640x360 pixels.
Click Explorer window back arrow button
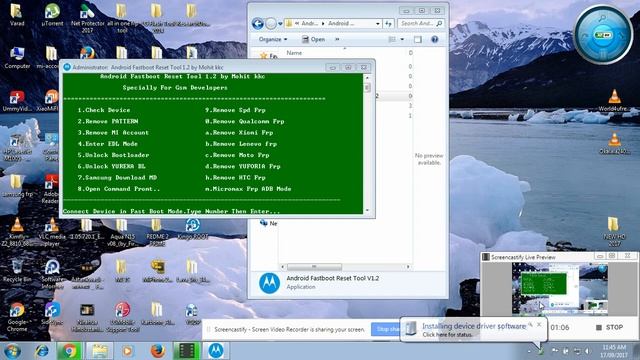point(258,24)
